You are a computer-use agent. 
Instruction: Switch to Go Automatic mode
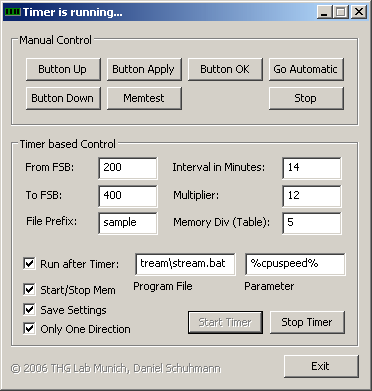point(306,69)
